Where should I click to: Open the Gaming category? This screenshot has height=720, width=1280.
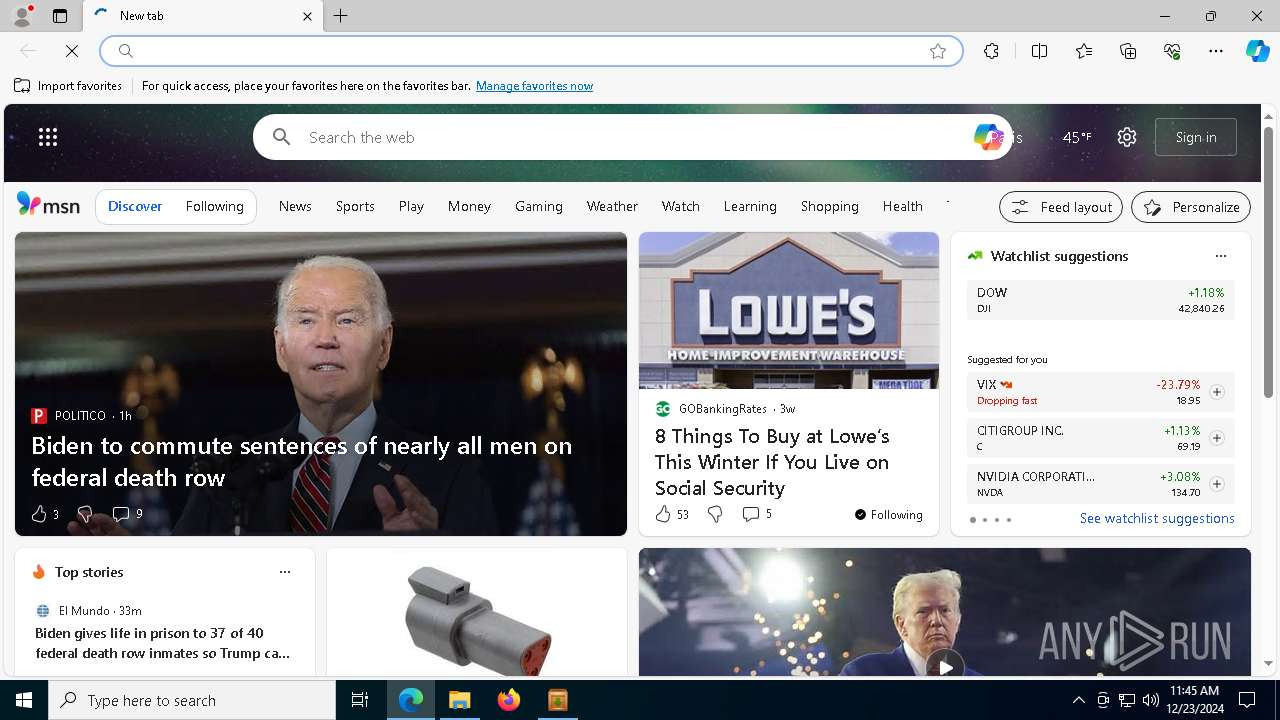[539, 206]
